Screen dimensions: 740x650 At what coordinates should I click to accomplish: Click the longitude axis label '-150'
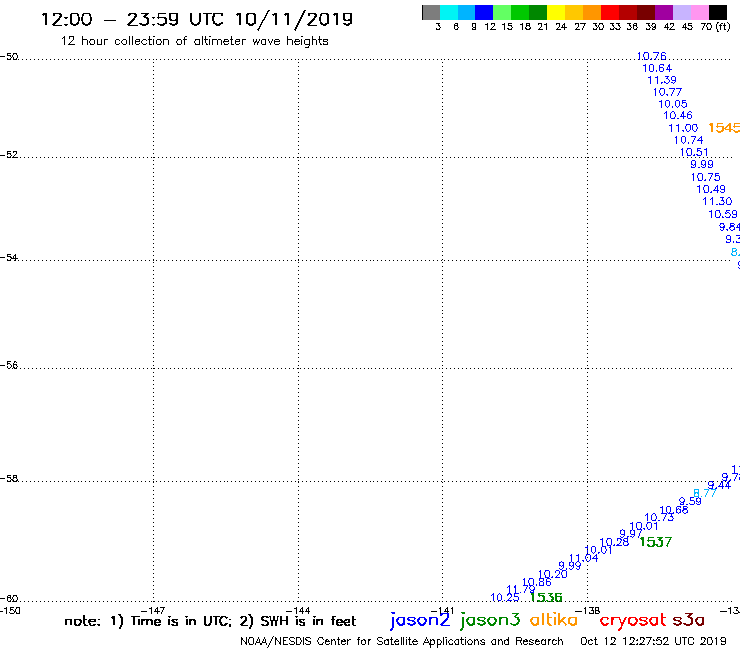click(x=10, y=611)
